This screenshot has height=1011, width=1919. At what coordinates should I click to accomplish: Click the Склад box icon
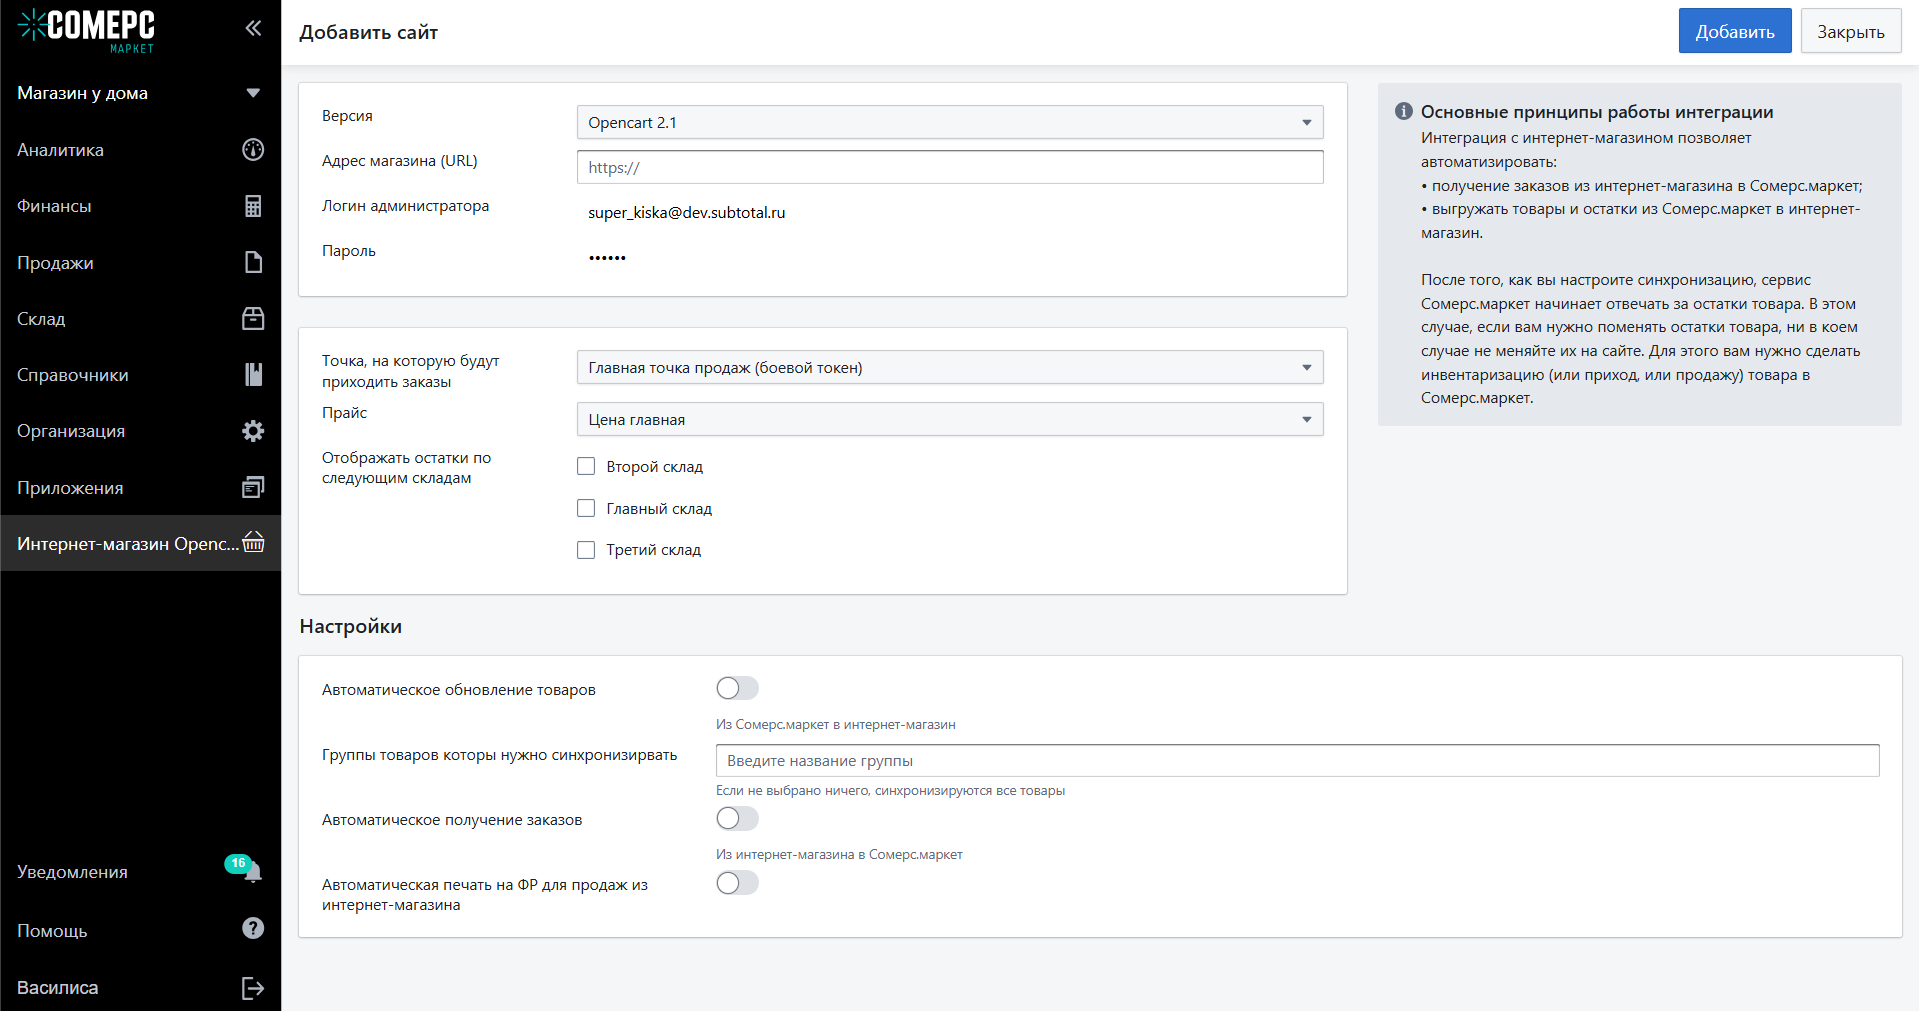pyautogui.click(x=253, y=318)
